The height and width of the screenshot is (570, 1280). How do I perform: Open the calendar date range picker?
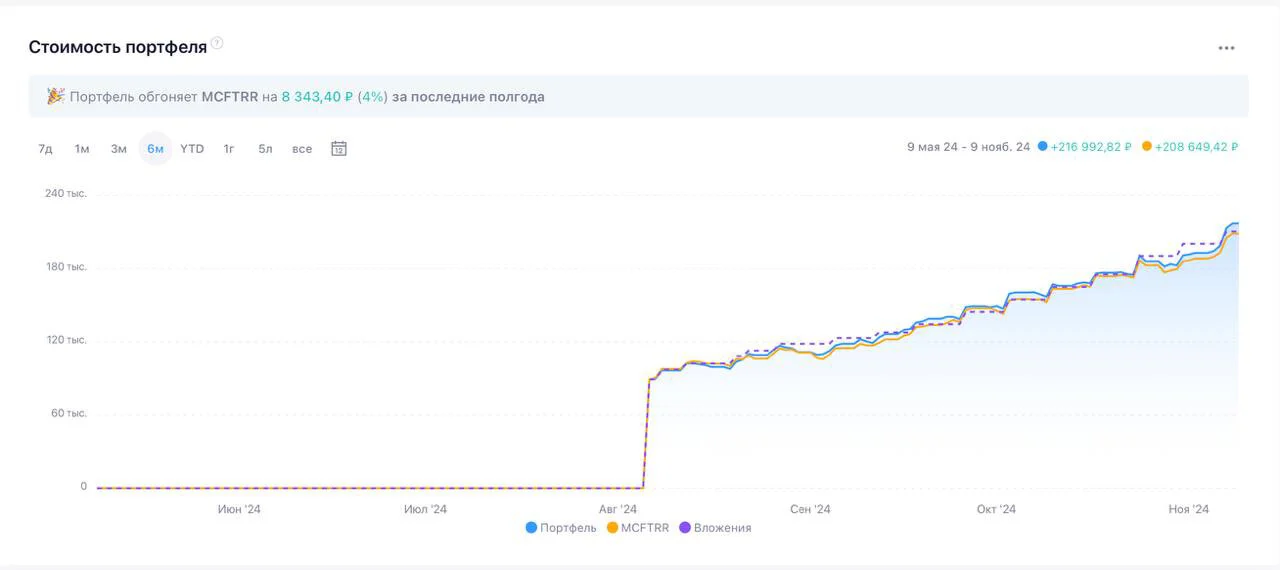tap(339, 149)
